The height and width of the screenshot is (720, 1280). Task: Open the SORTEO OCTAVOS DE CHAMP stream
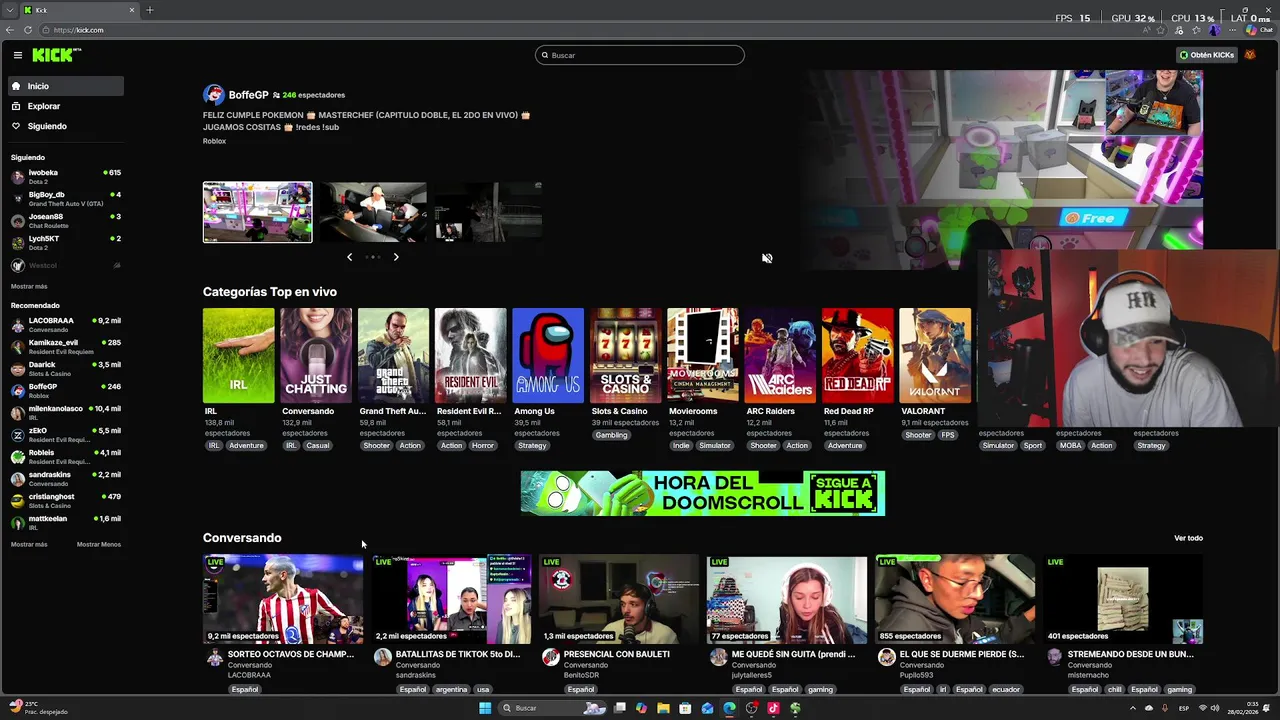283,600
